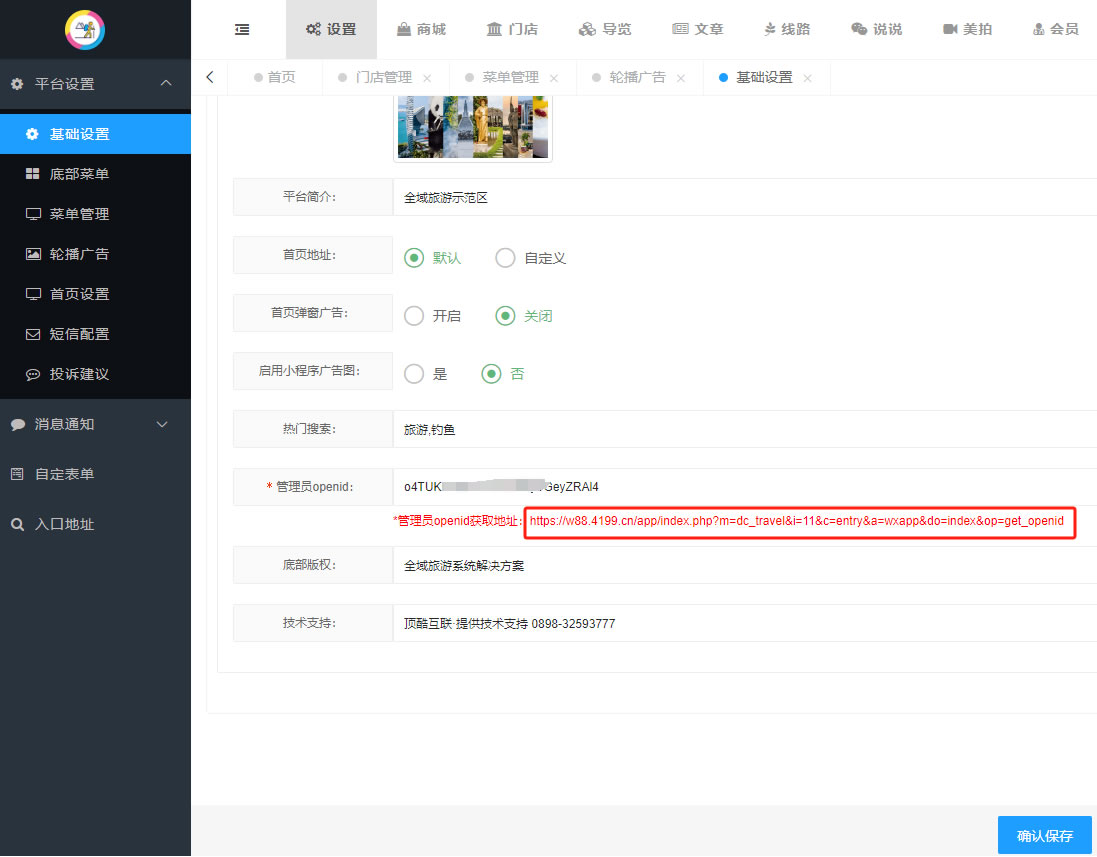Click gear icon beside 基础设置
The height and width of the screenshot is (857, 1097).
[32, 134]
